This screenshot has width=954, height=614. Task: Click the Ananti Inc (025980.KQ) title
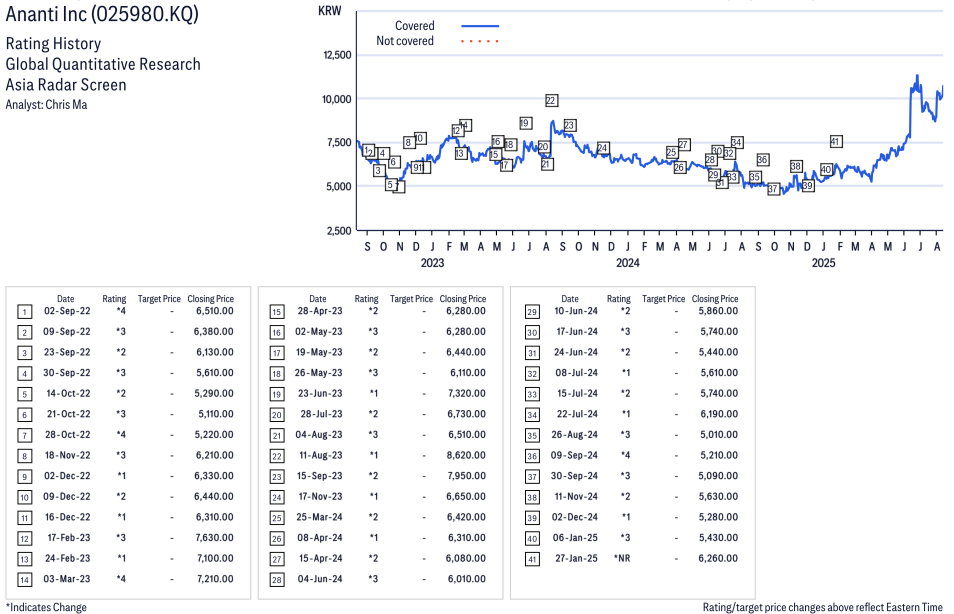[102, 13]
